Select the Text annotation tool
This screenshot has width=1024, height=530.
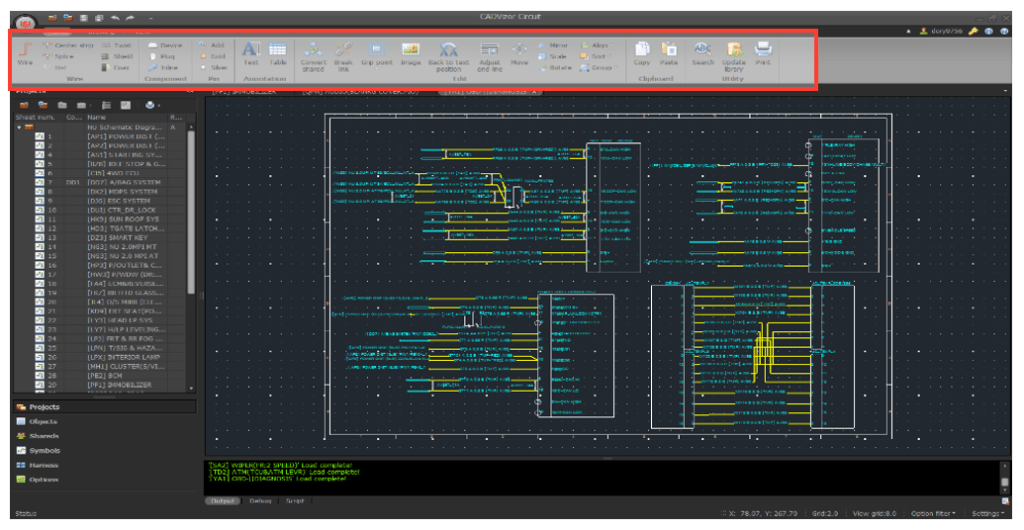pos(251,54)
